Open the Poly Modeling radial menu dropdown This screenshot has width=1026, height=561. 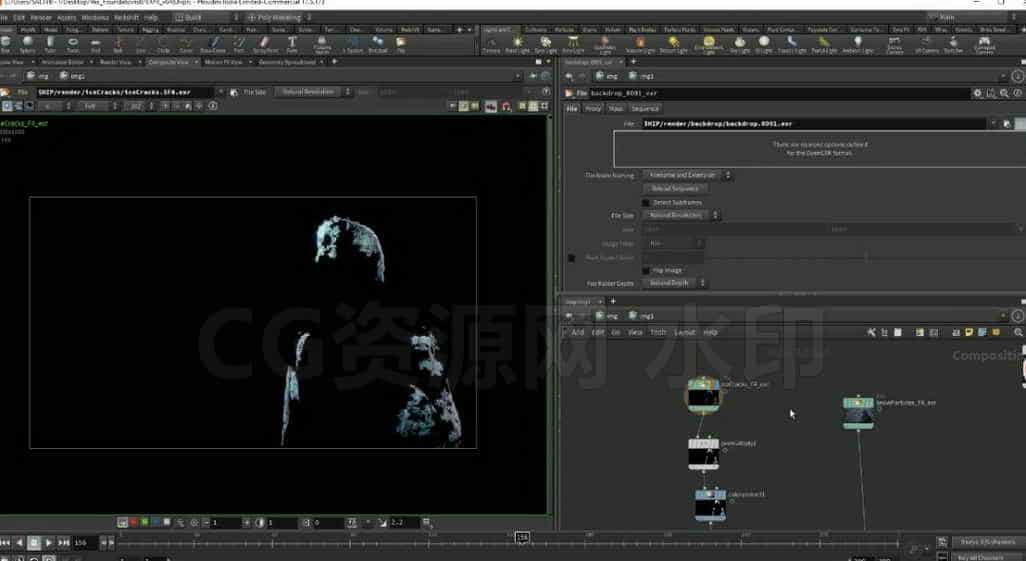(x=280, y=17)
